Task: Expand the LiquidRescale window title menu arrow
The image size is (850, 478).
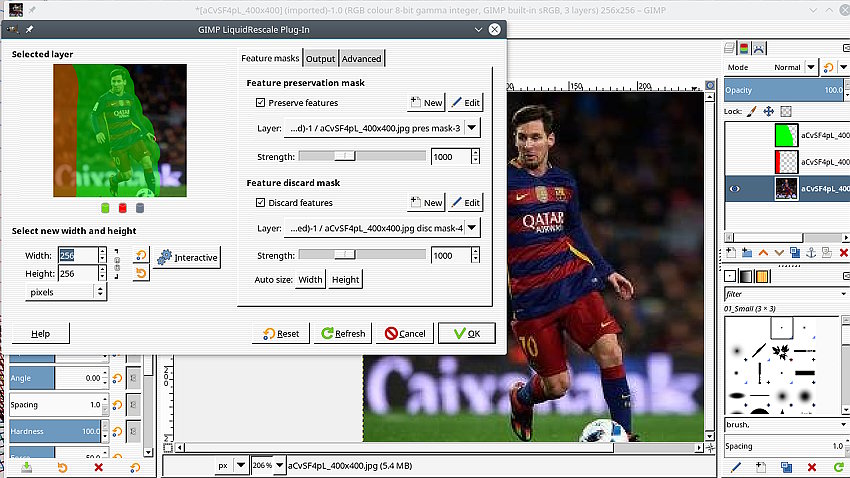Action: [x=478, y=29]
